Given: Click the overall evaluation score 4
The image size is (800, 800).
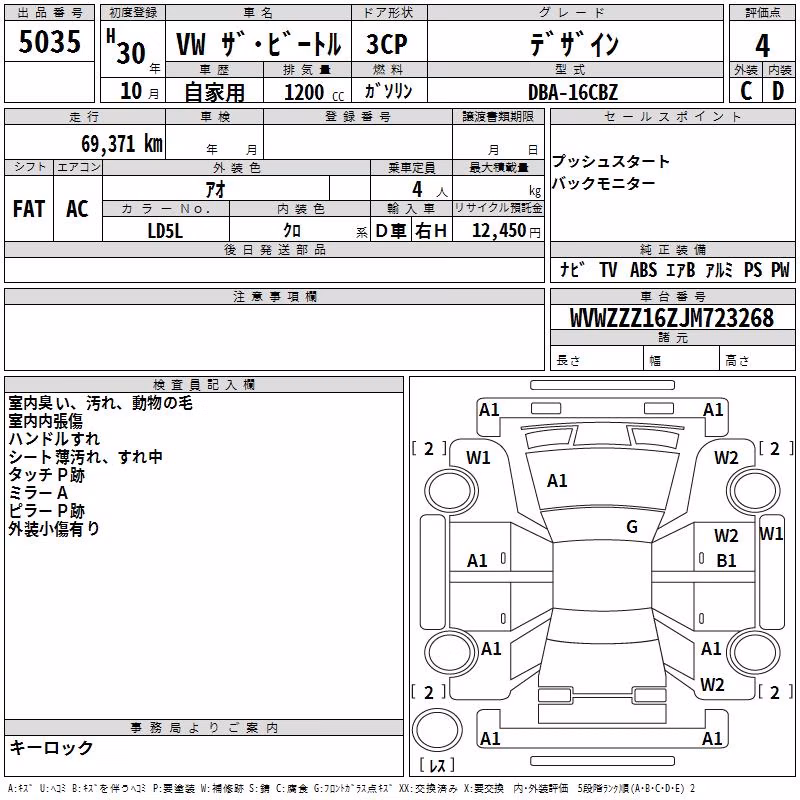Looking at the screenshot, I should 762,45.
